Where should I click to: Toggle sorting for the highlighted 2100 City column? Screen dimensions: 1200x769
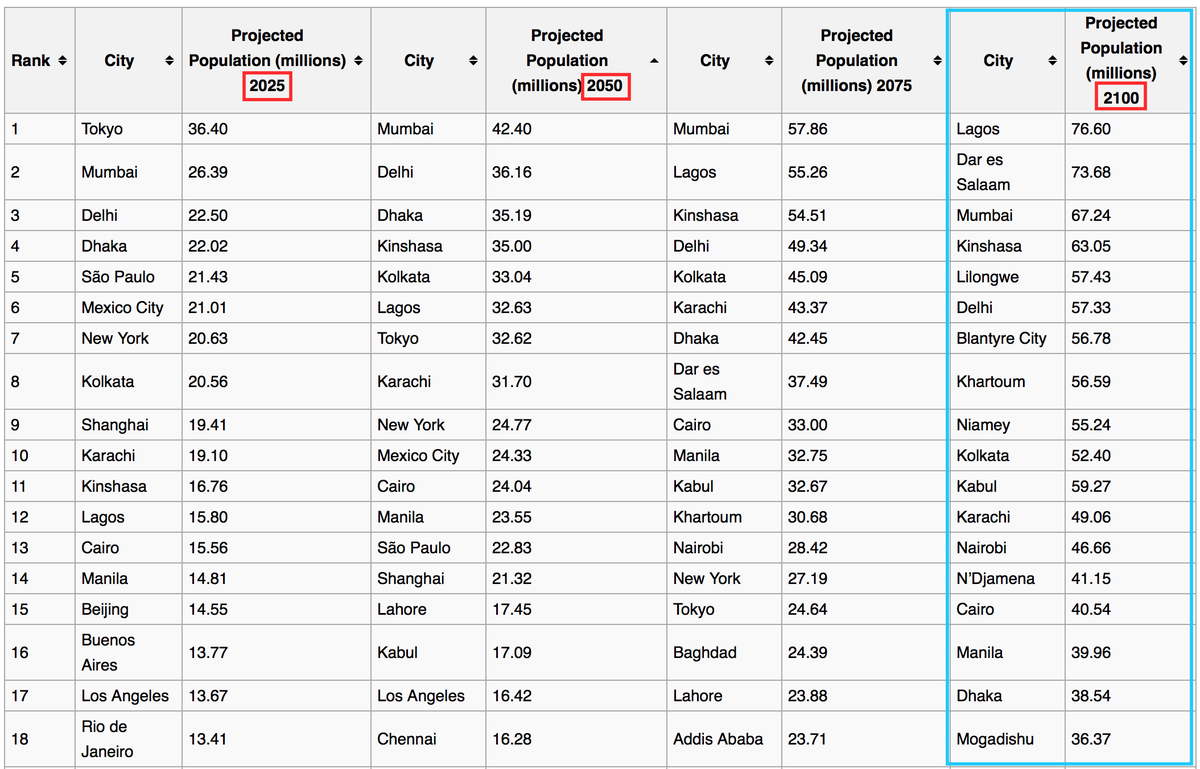(x=1055, y=60)
